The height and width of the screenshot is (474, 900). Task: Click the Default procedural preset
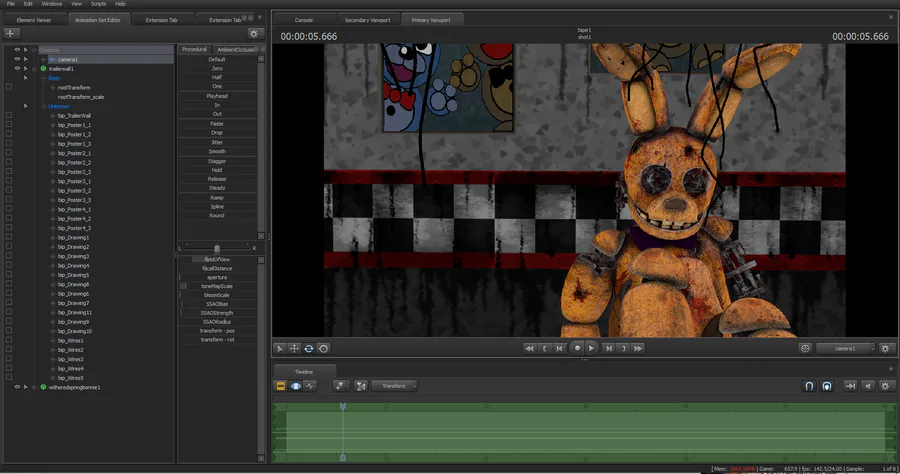click(217, 59)
